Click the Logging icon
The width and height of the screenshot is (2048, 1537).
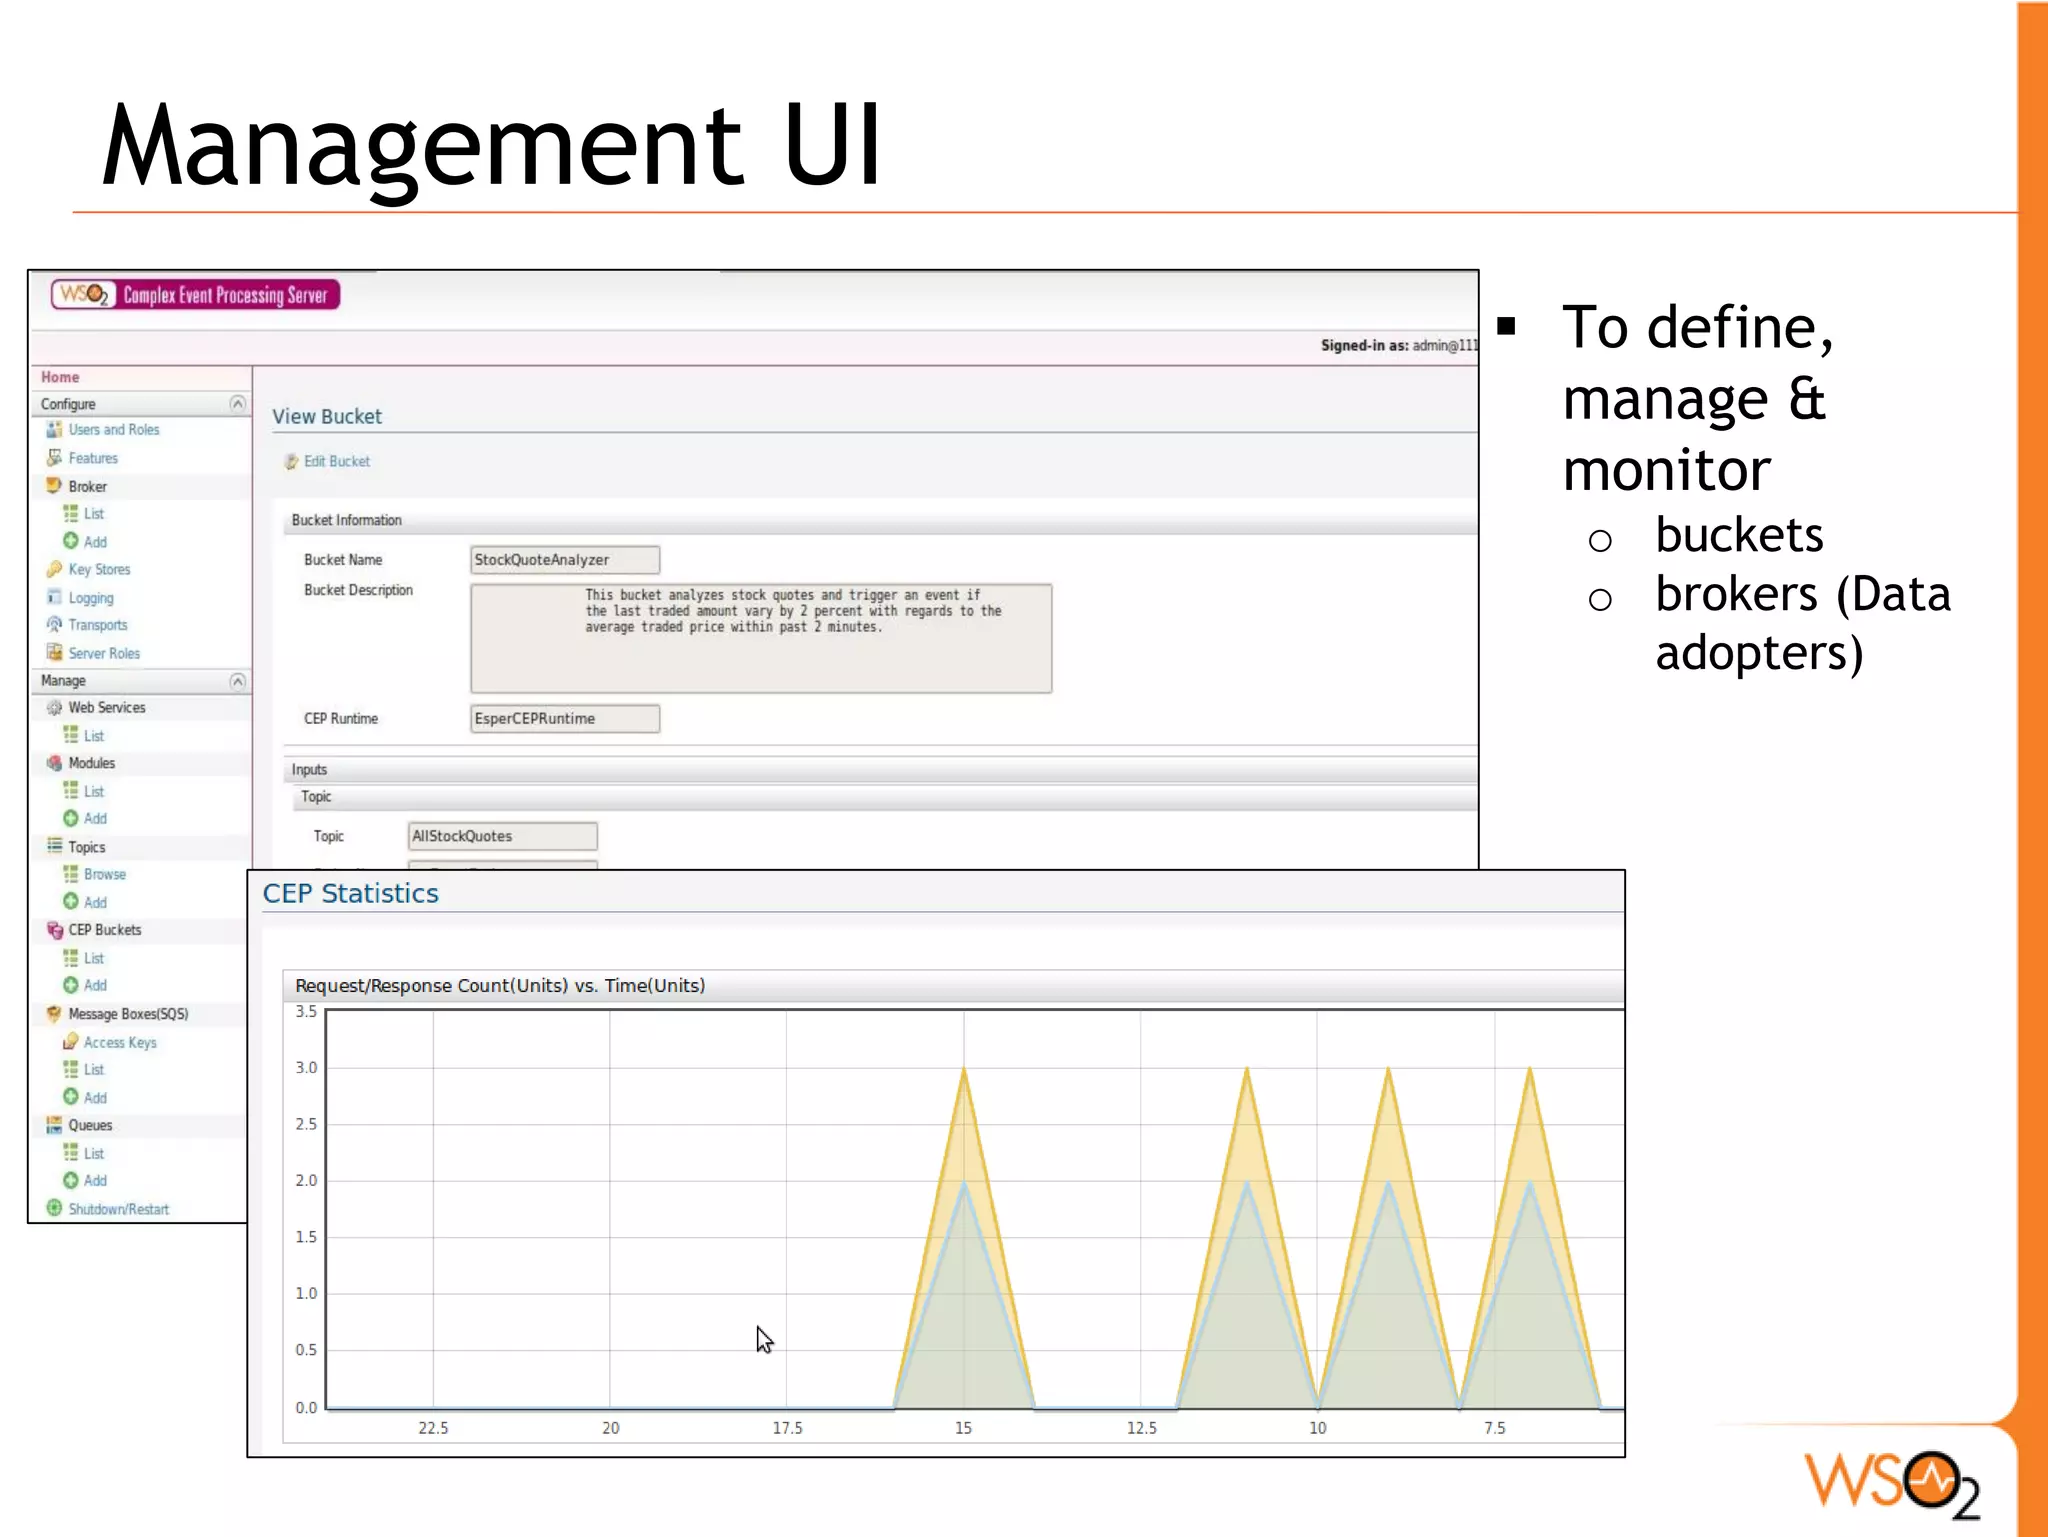(x=54, y=597)
